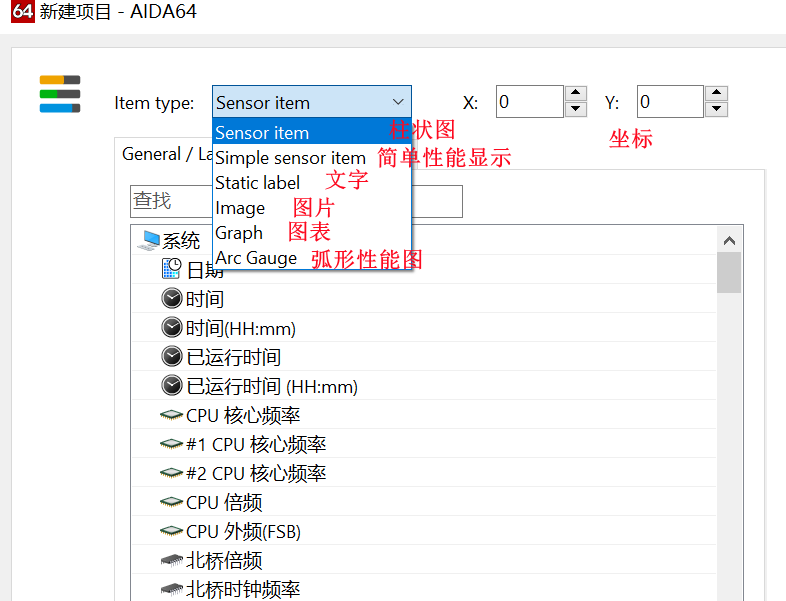Click the clock icon beside 已运行时间 (HH:mm)
The image size is (786, 601).
[171, 385]
